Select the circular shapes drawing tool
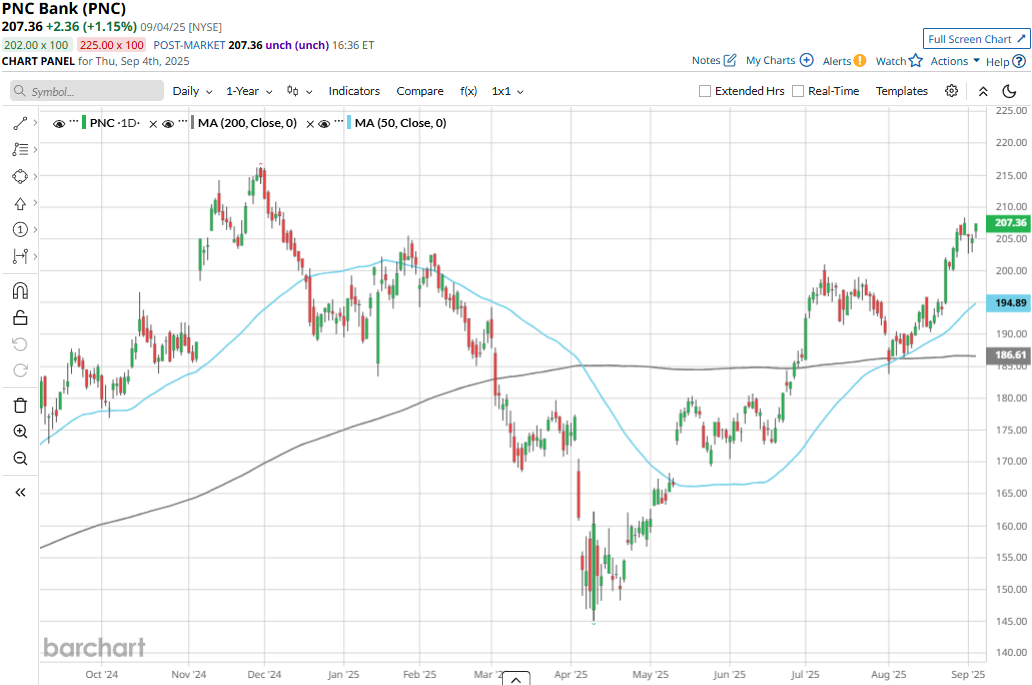 point(20,176)
